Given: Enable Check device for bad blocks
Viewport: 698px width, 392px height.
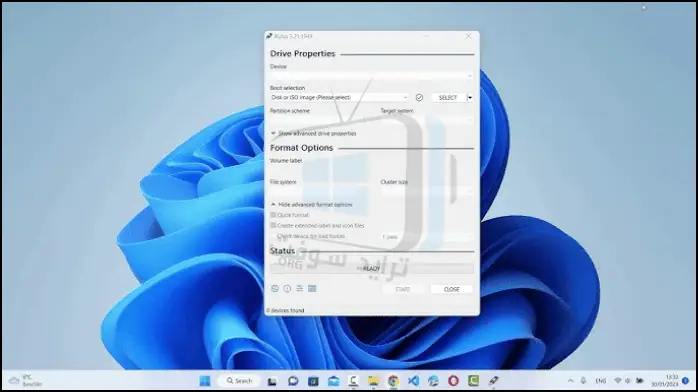Looking at the screenshot, I should click(x=273, y=236).
